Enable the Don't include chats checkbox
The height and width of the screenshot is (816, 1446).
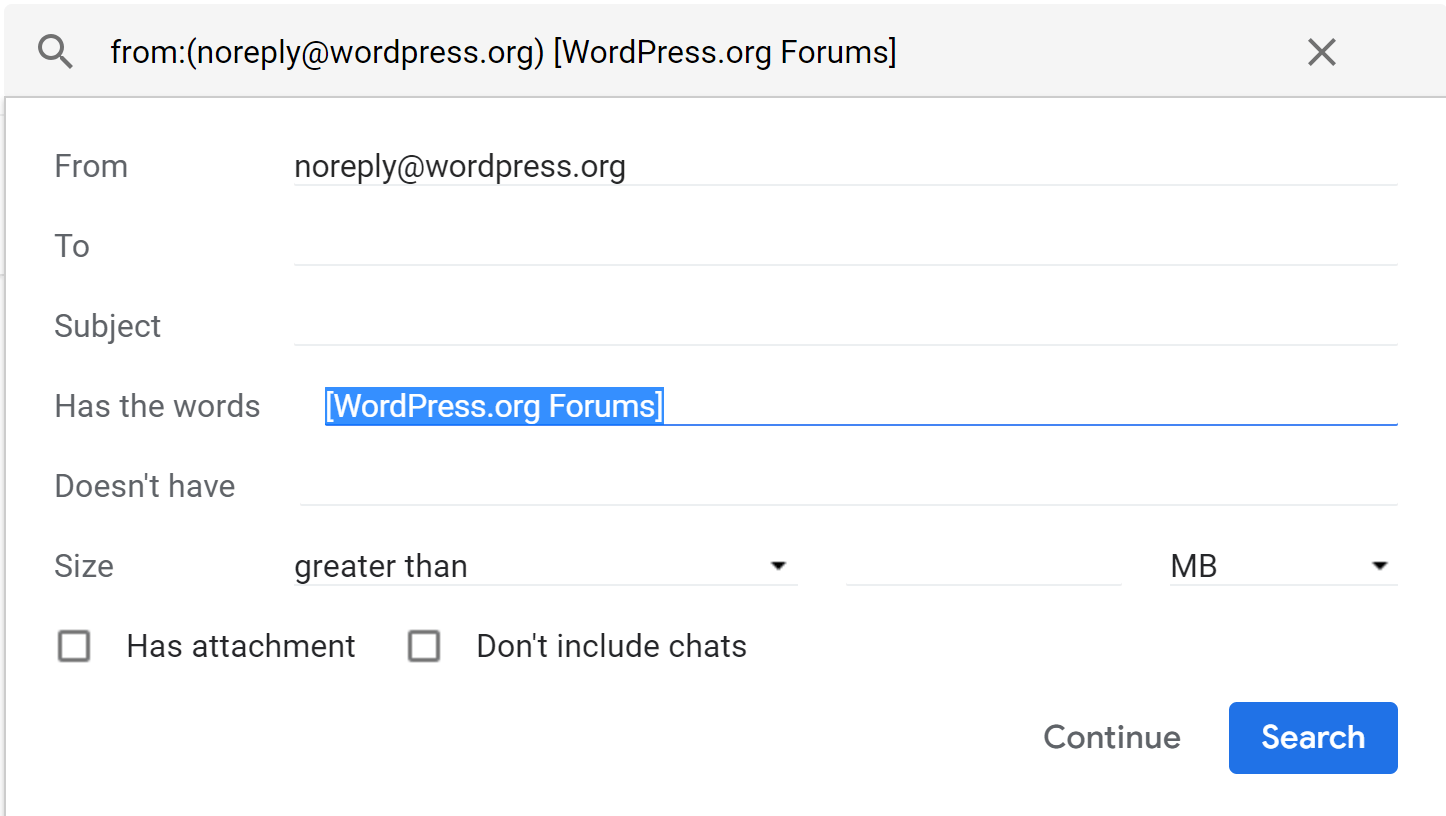coord(424,646)
